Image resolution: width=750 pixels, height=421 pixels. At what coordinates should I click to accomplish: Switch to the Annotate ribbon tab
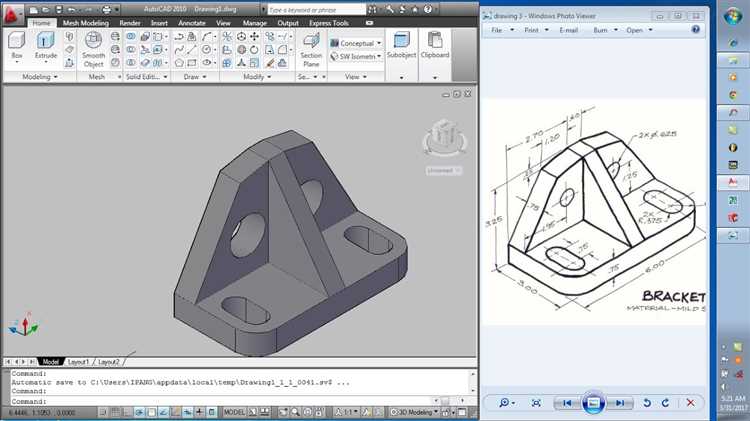[192, 23]
